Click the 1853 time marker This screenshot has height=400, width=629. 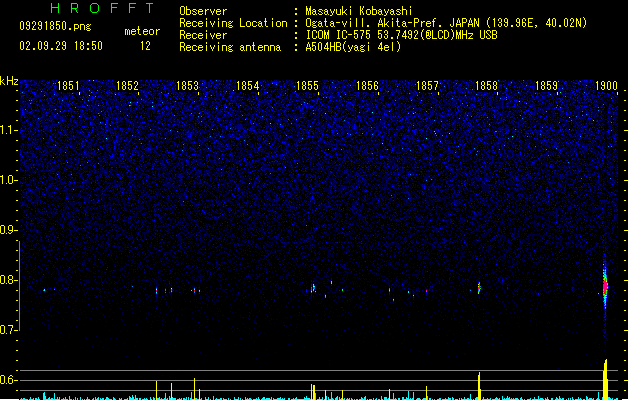tap(187, 86)
